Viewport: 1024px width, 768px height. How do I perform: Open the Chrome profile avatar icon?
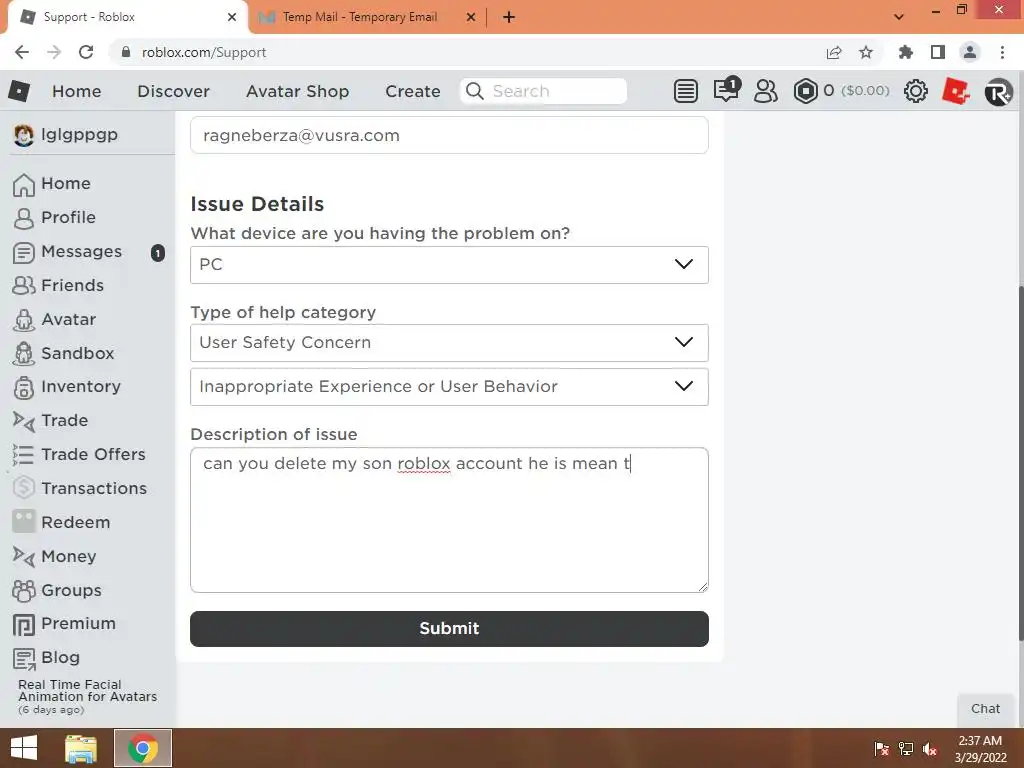[970, 52]
